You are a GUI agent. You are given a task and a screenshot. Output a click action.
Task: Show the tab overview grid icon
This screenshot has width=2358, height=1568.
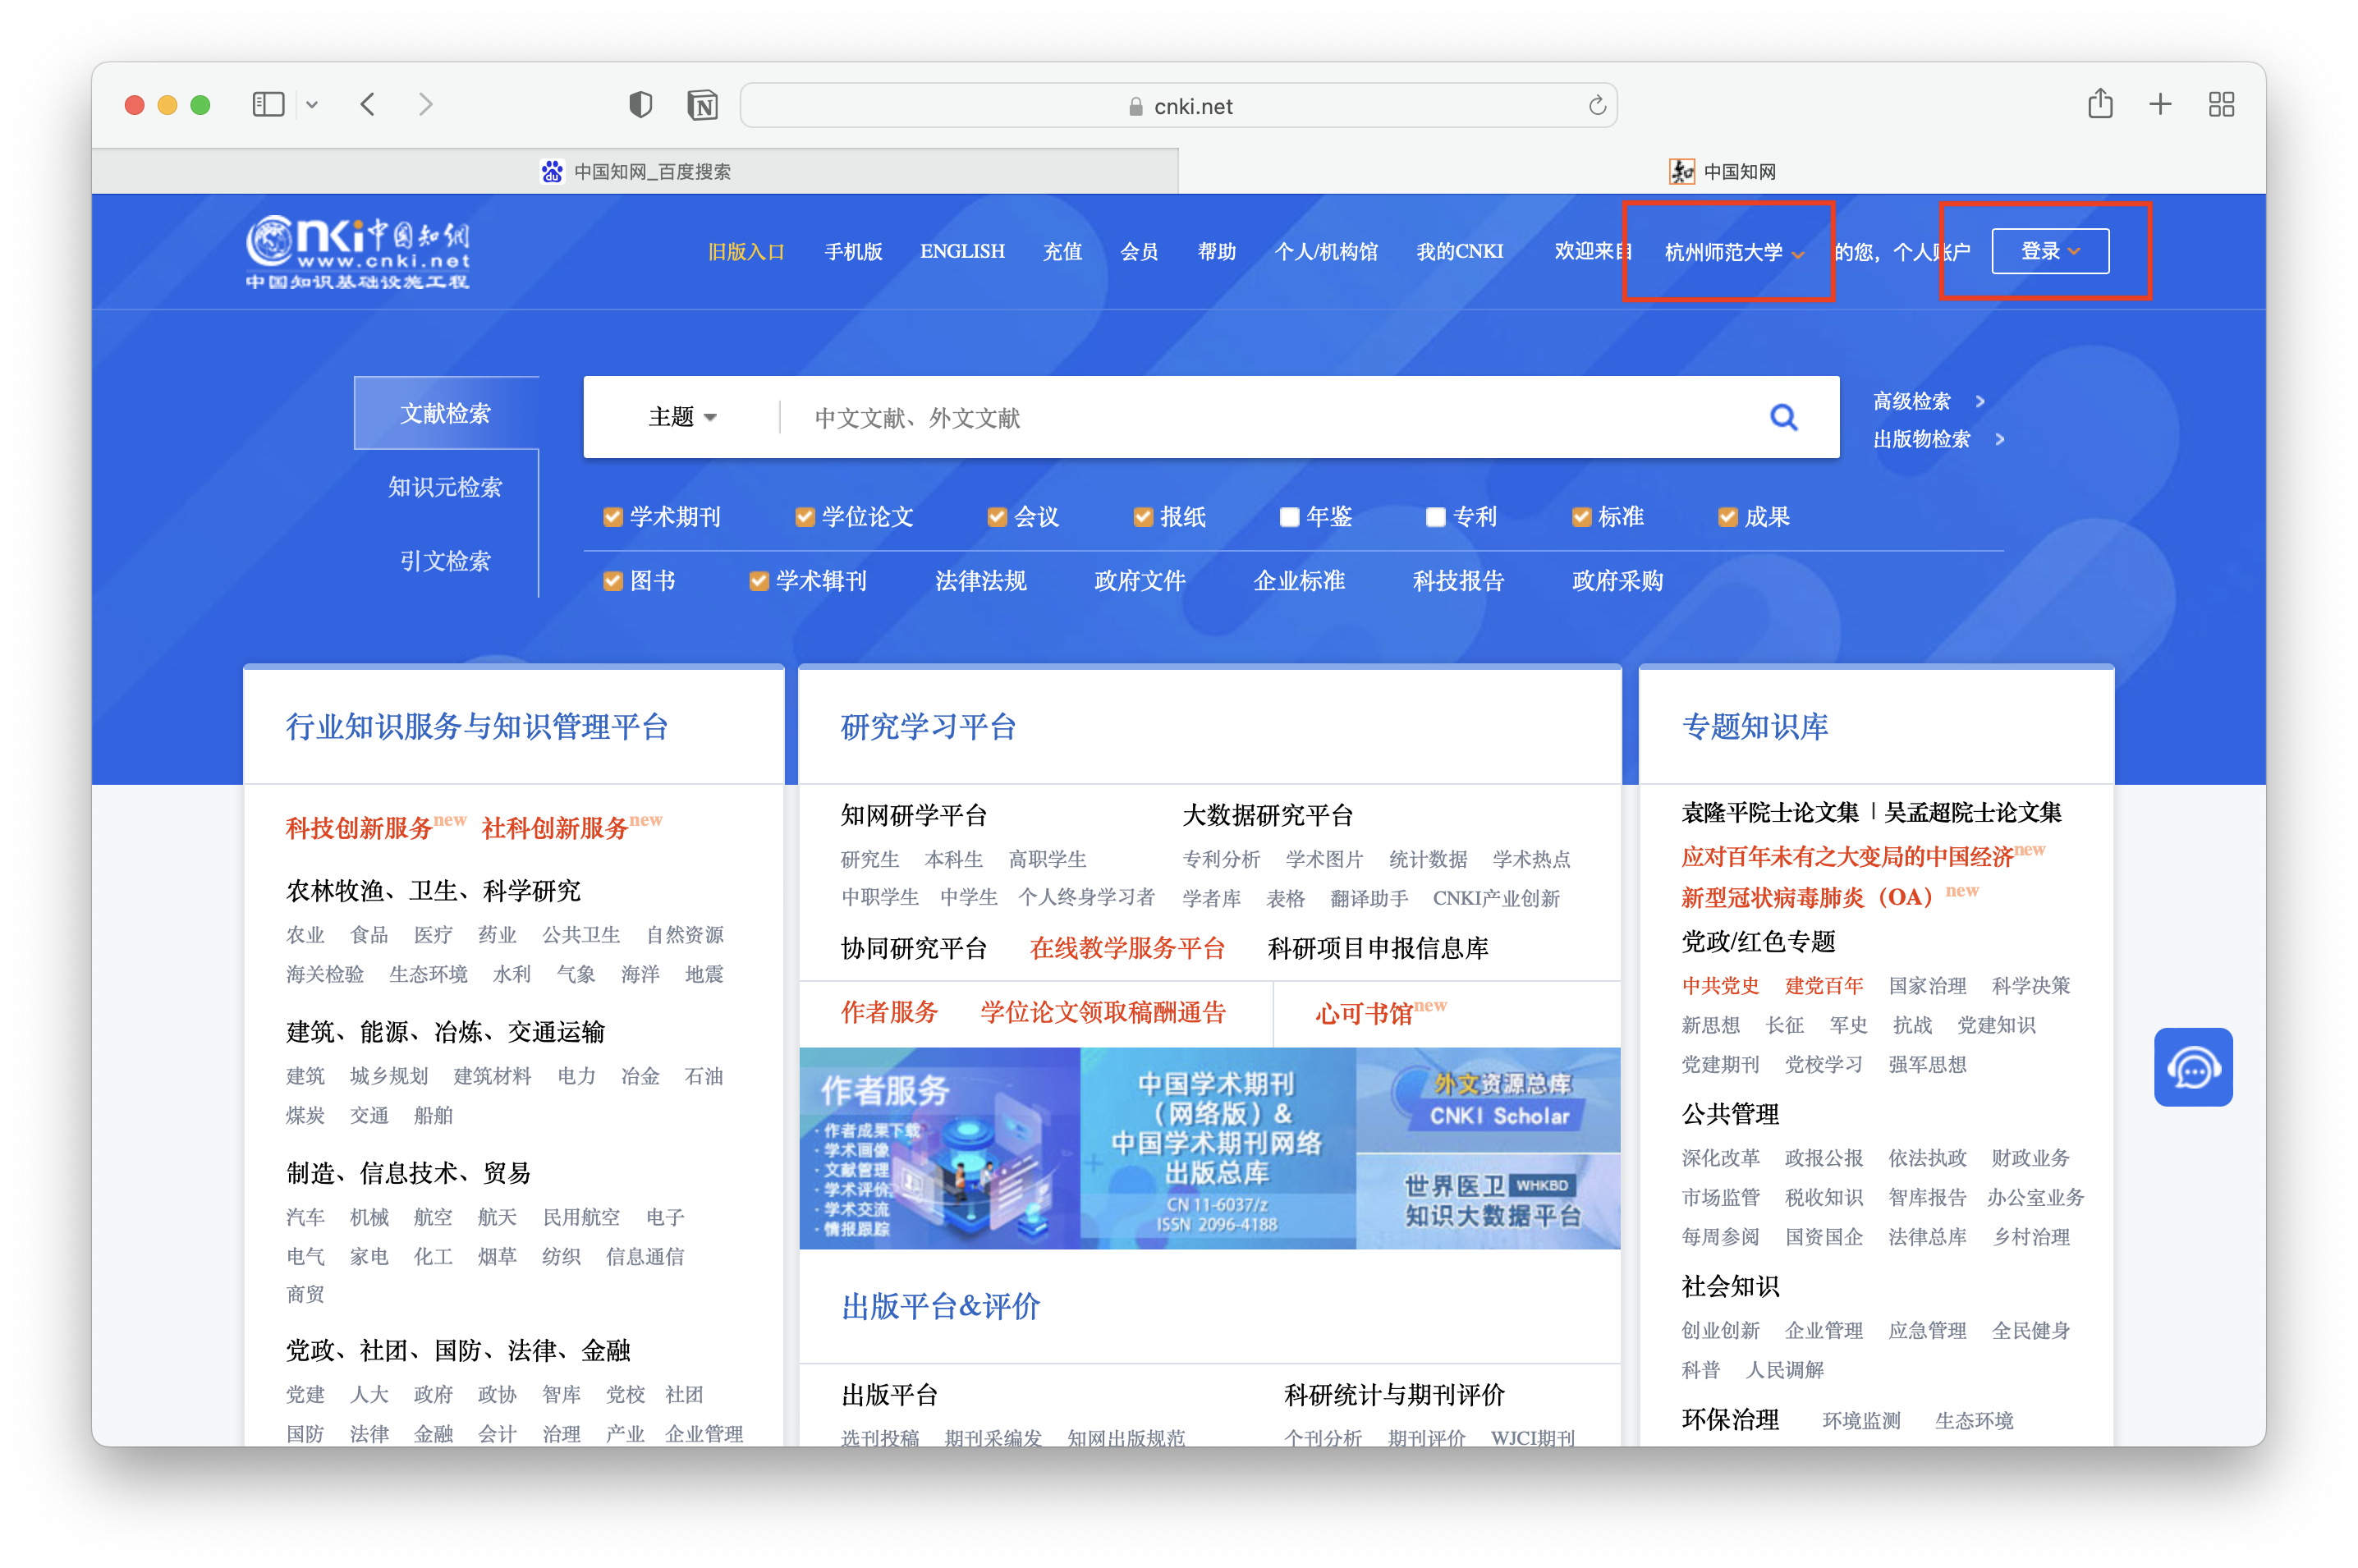2221,104
